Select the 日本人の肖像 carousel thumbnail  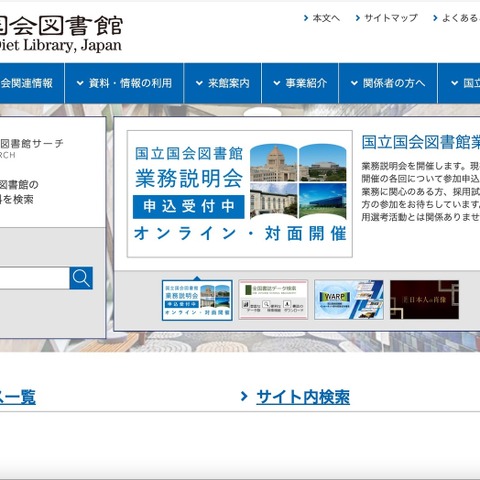pos(424,300)
